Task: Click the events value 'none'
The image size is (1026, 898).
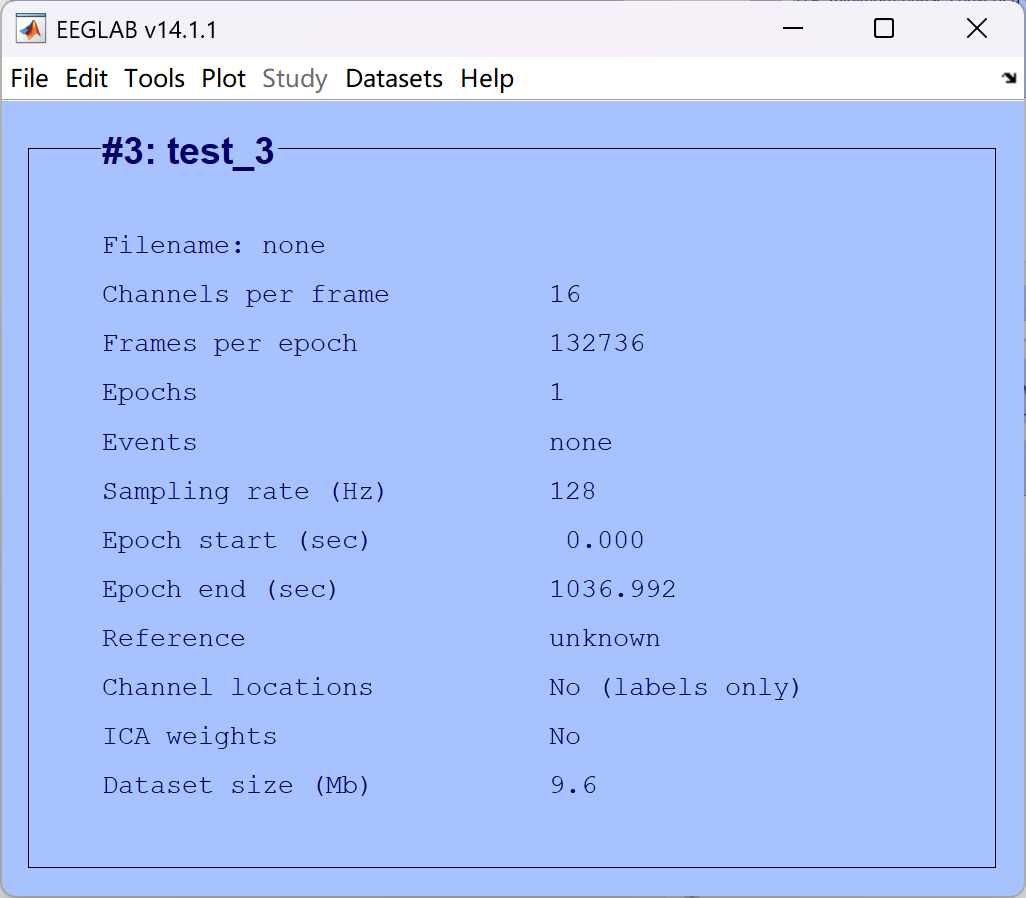Action: (581, 443)
